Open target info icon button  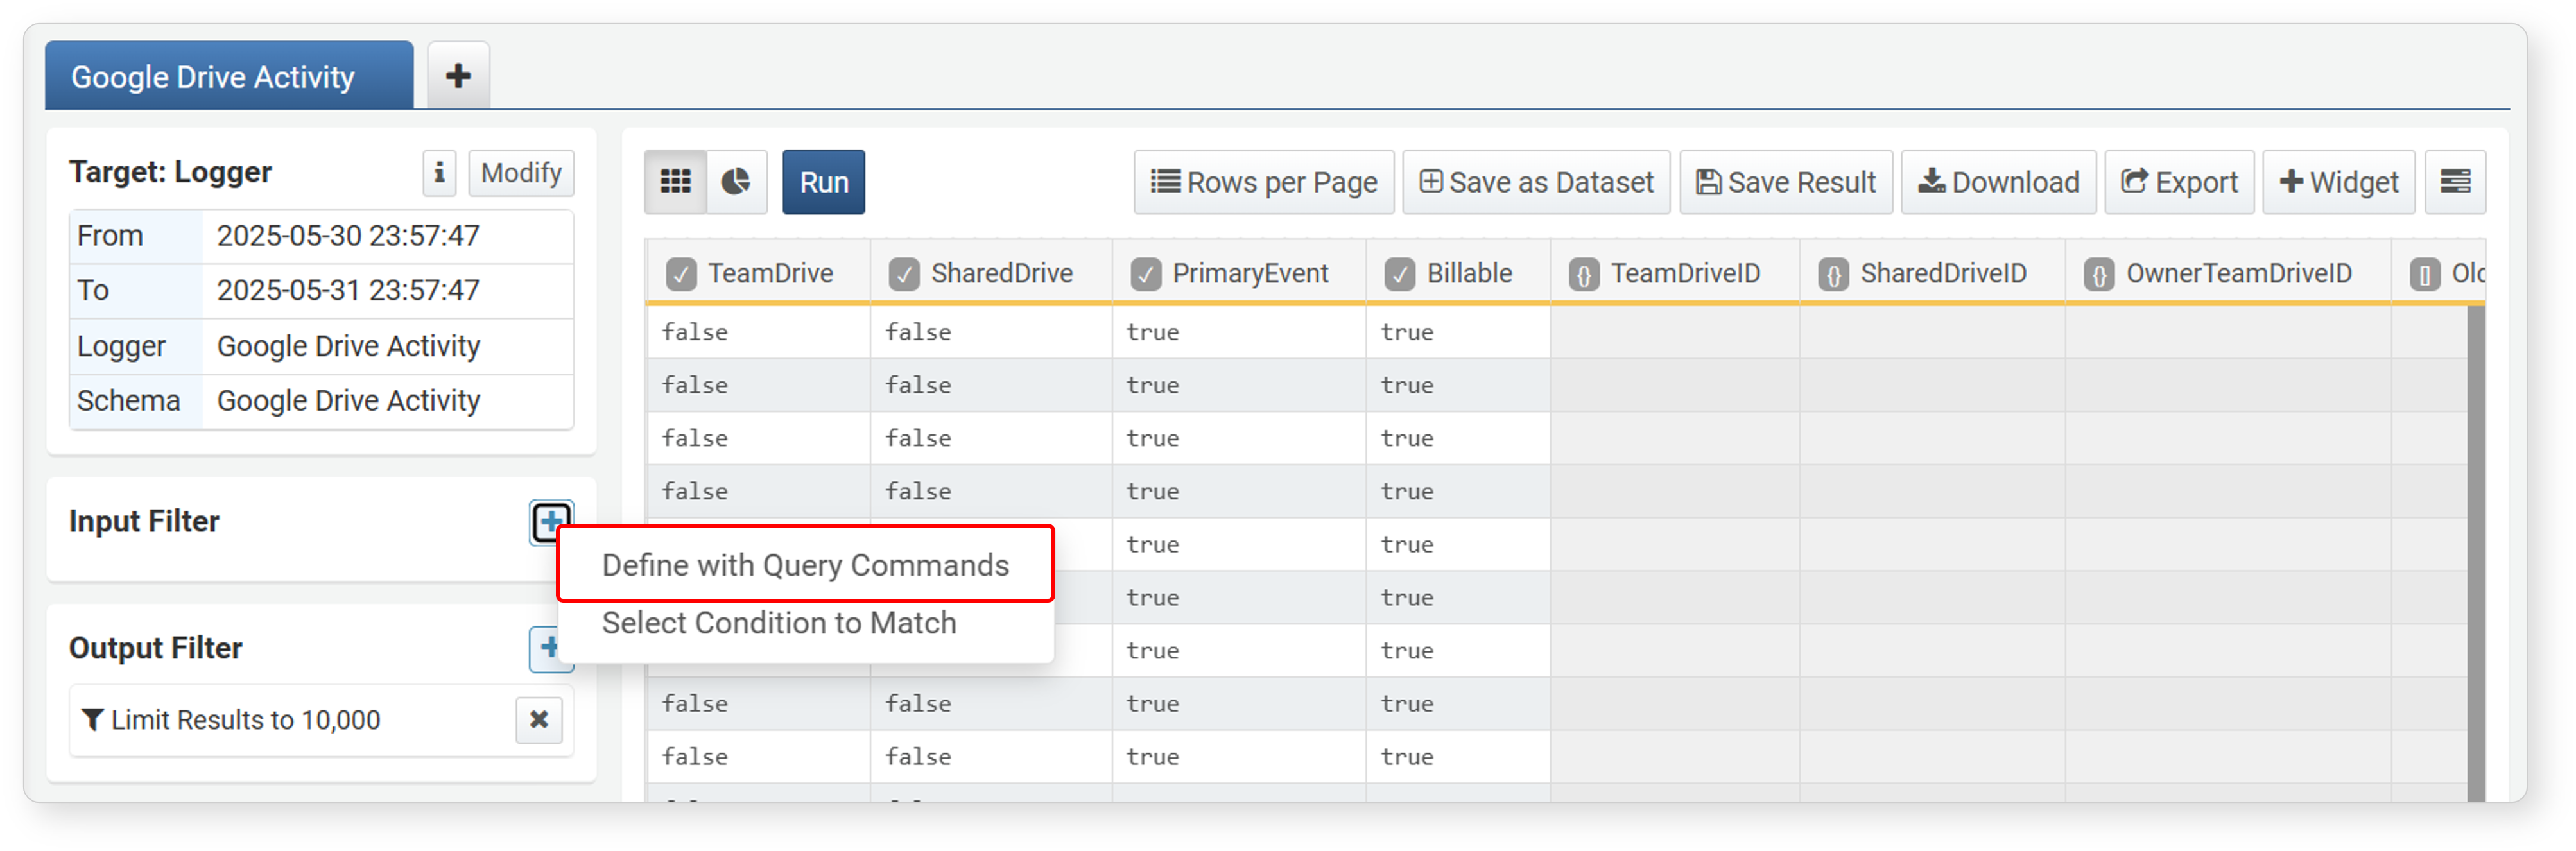click(x=439, y=173)
